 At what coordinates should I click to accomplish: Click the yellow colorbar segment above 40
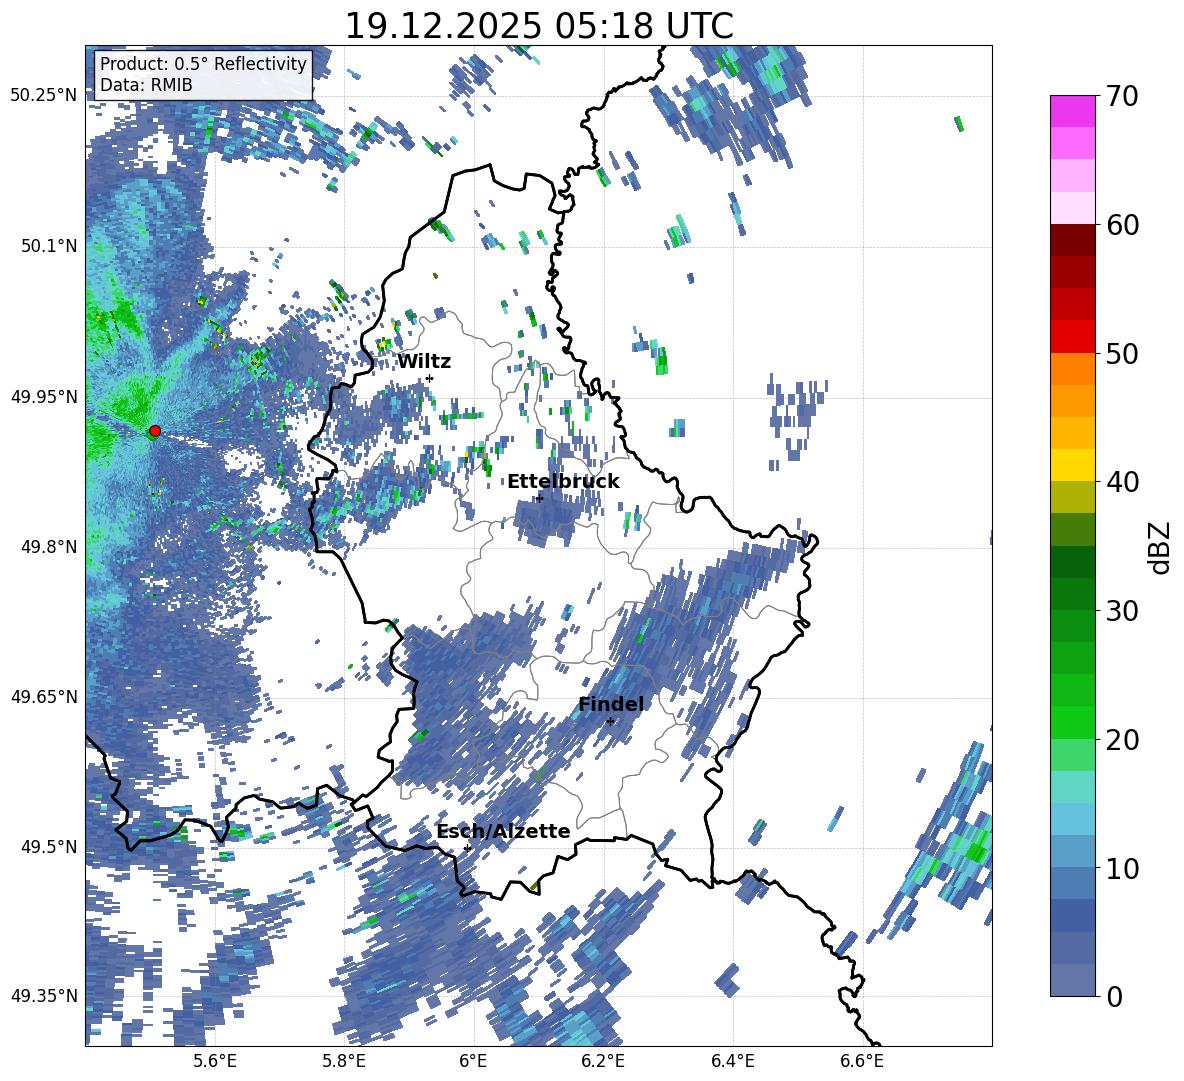[x=1072, y=465]
